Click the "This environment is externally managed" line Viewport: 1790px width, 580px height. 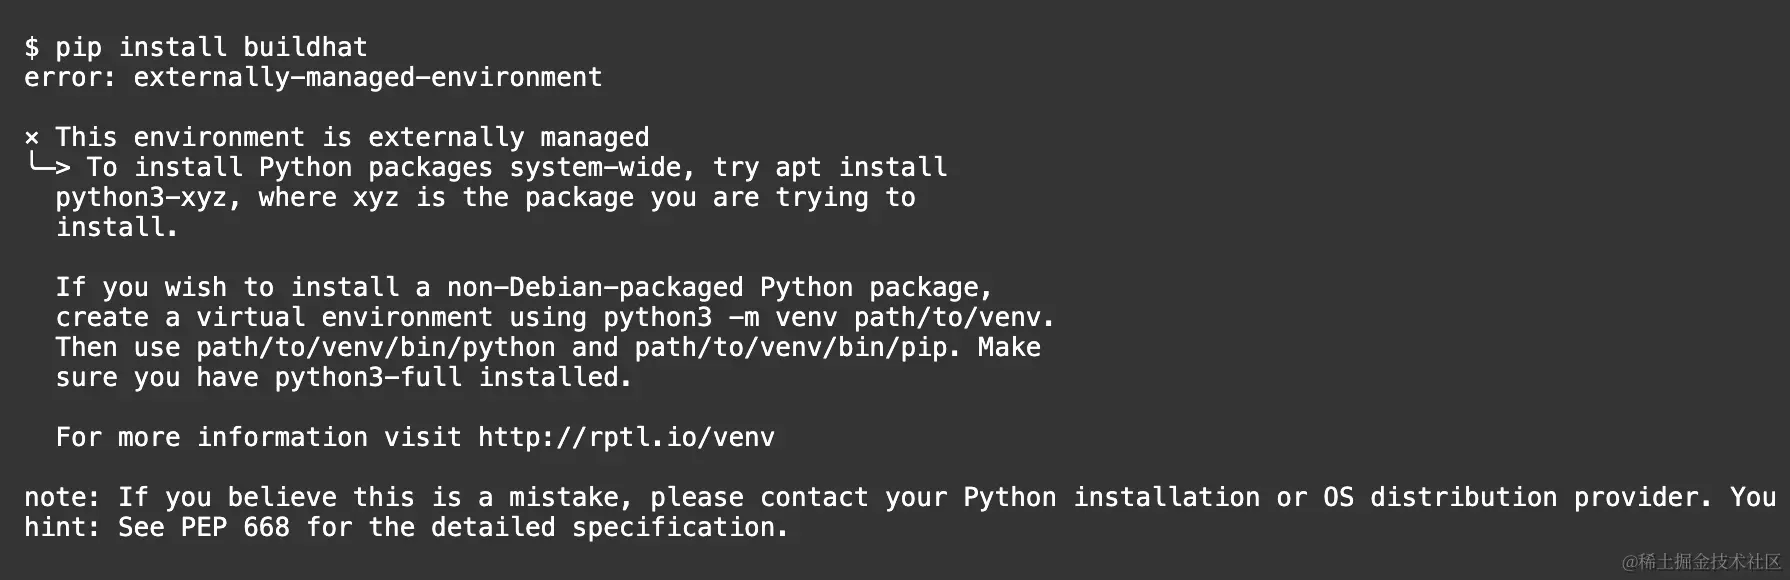[352, 137]
